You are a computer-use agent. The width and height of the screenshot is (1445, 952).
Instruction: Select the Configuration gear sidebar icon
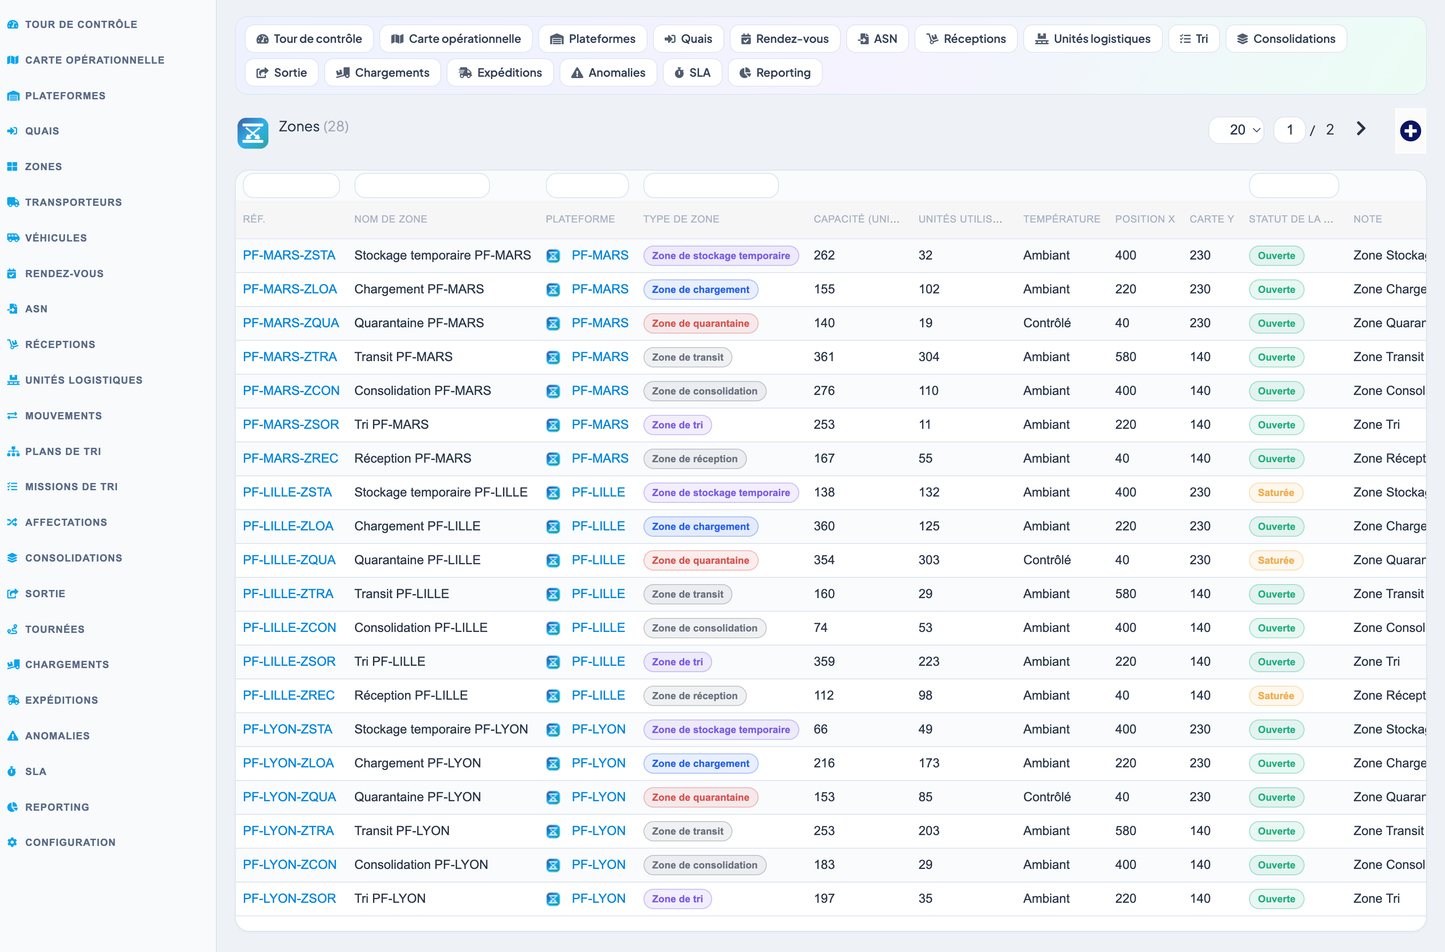(x=13, y=842)
